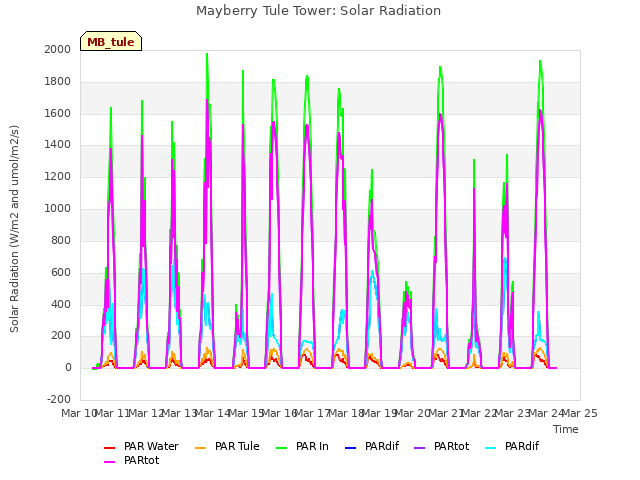Click the -200 y-axis tick label

59,399
